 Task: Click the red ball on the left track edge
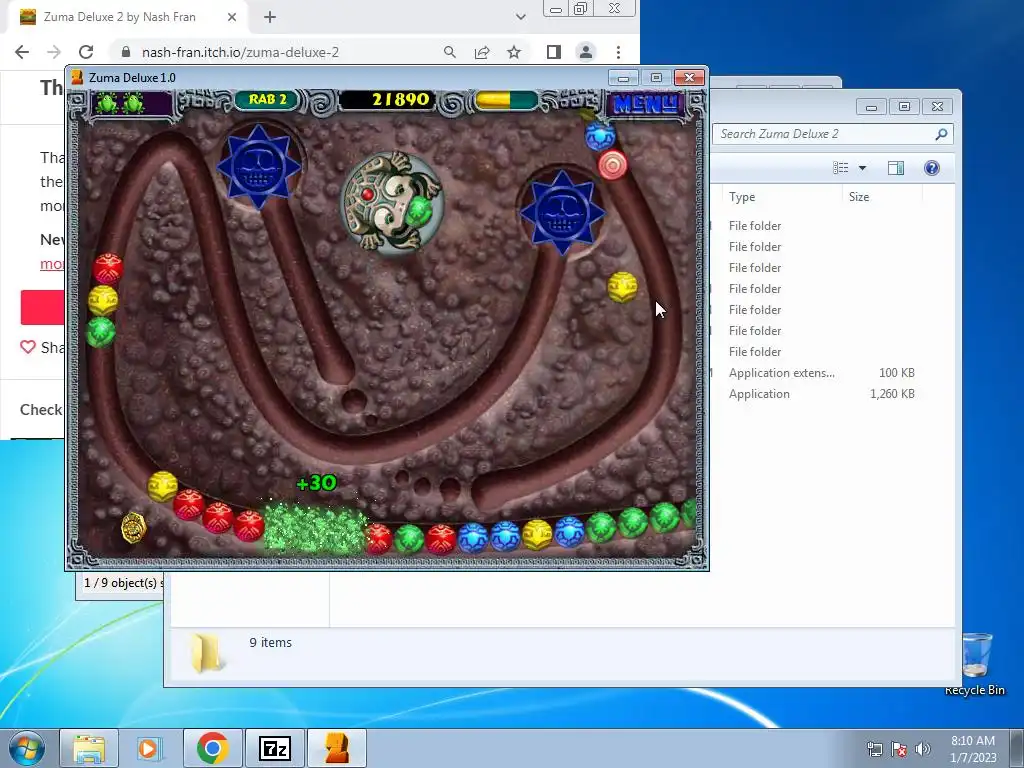click(108, 268)
